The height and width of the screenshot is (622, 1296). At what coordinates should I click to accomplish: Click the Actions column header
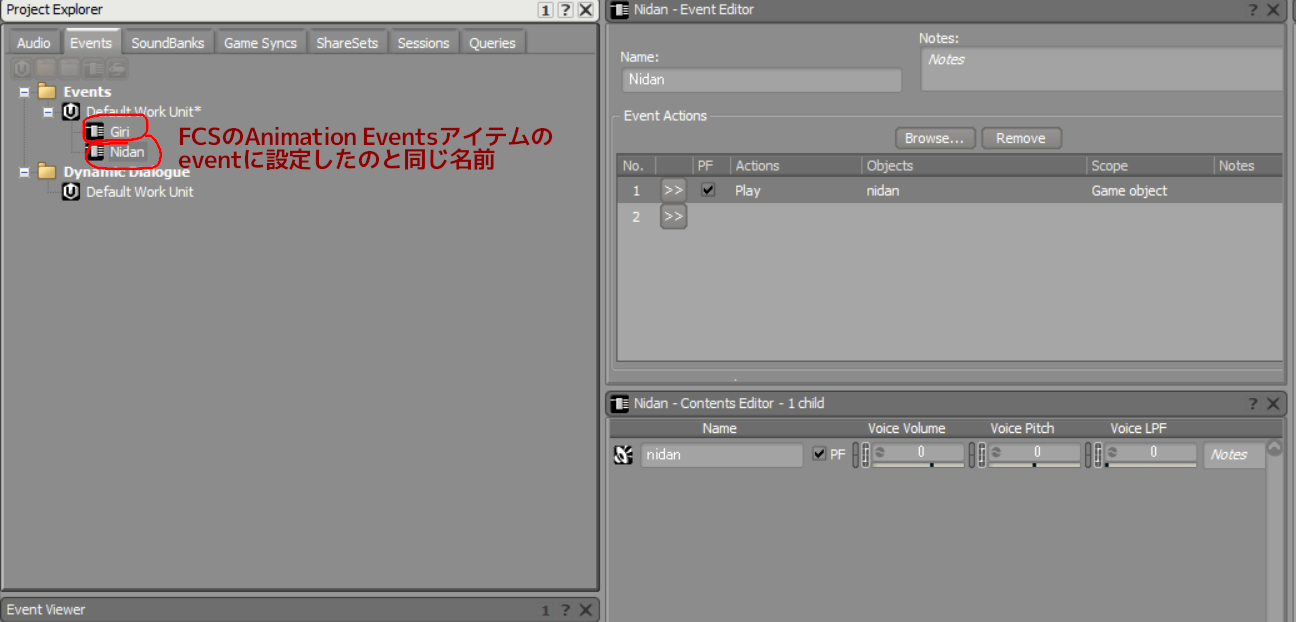[x=796, y=166]
